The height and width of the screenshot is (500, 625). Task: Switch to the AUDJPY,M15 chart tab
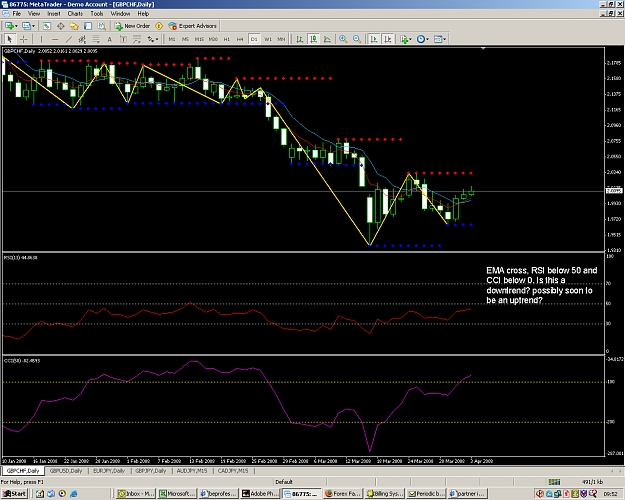[x=192, y=471]
